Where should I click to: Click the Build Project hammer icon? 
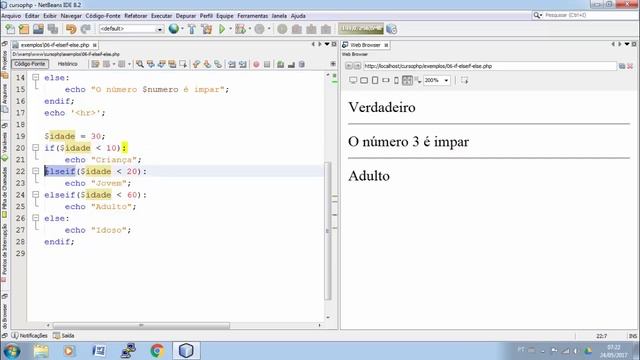point(192,29)
